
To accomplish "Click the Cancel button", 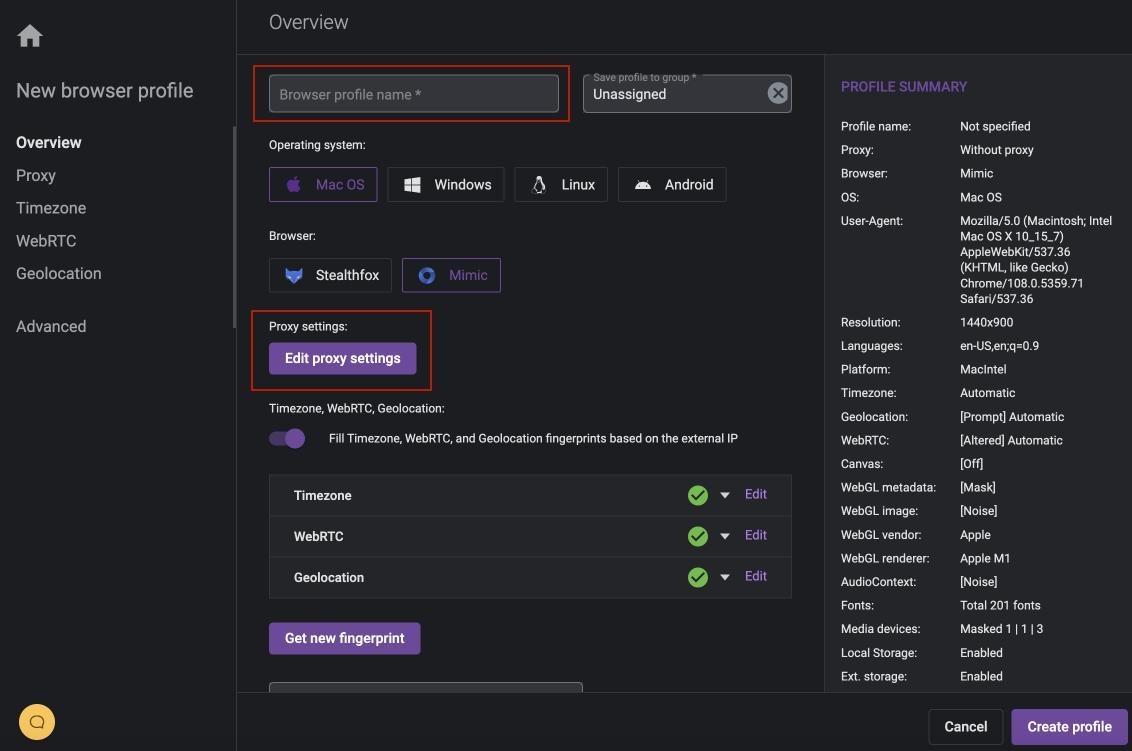I will (x=965, y=726).
